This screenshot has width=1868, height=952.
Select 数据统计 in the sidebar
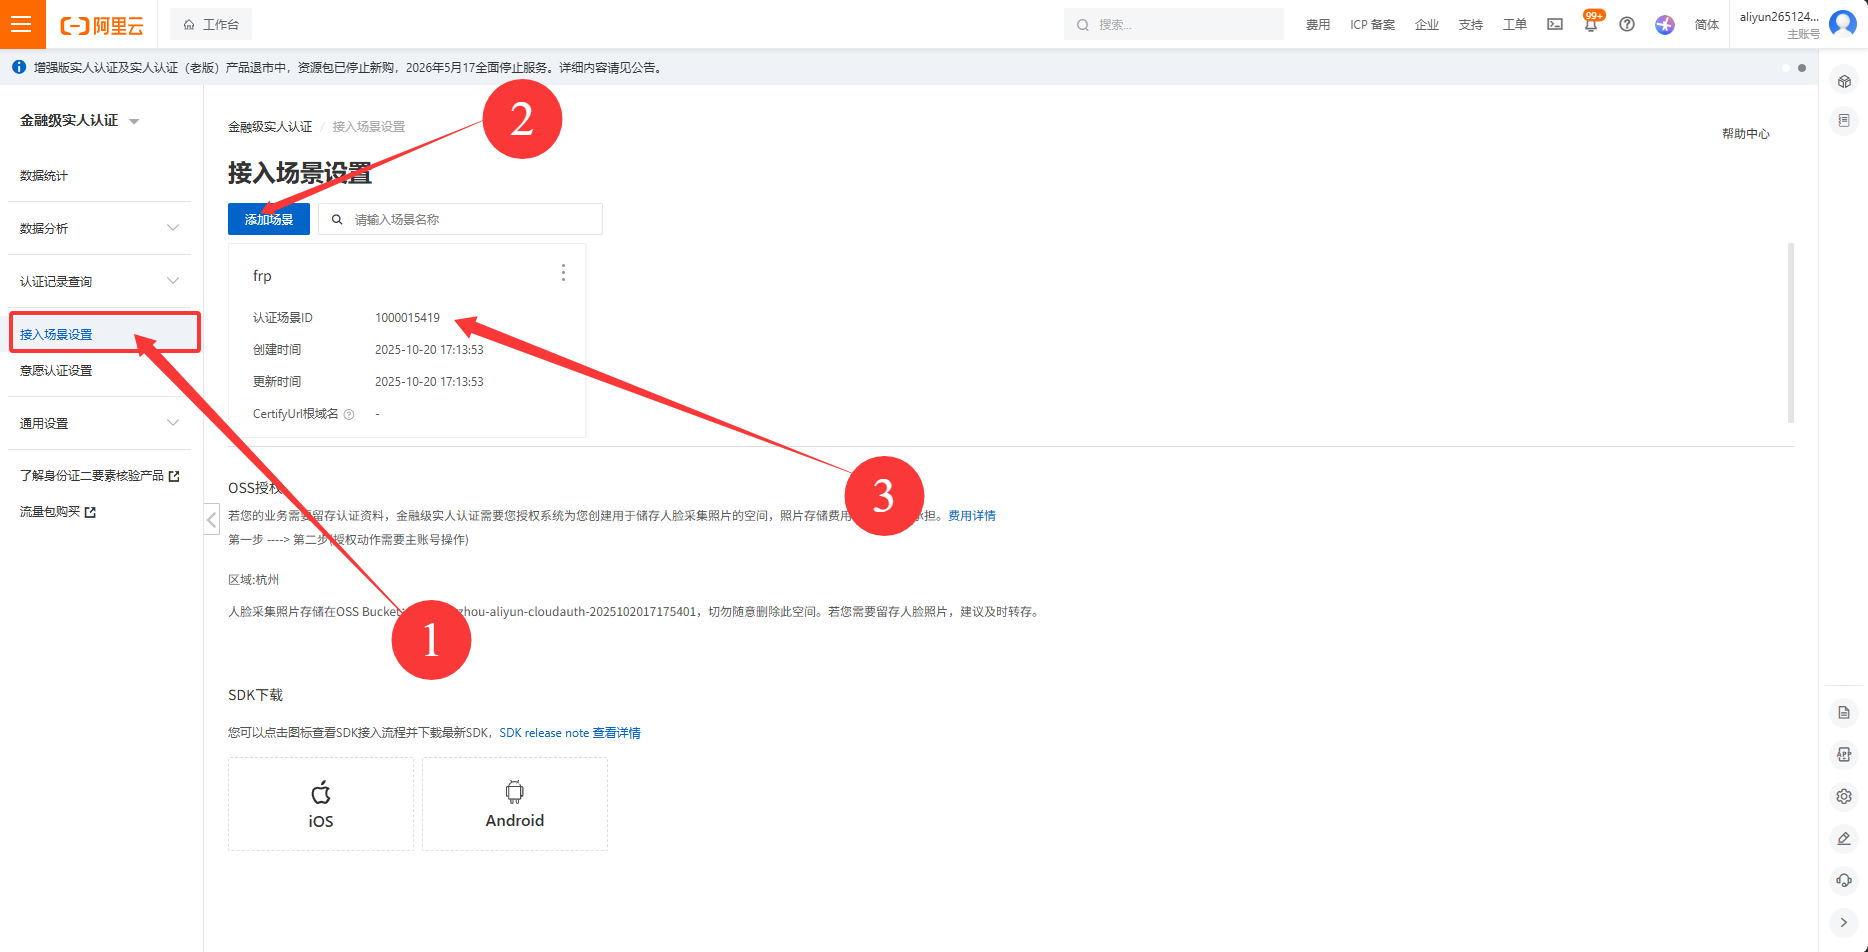(x=44, y=176)
